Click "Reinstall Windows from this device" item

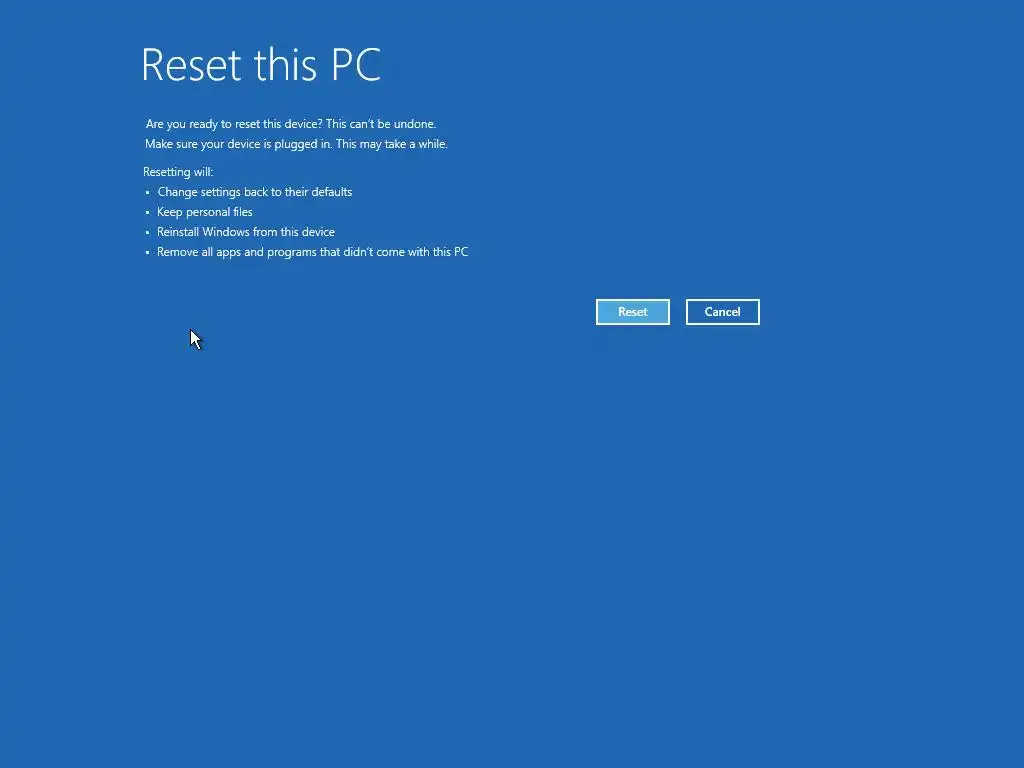246,232
